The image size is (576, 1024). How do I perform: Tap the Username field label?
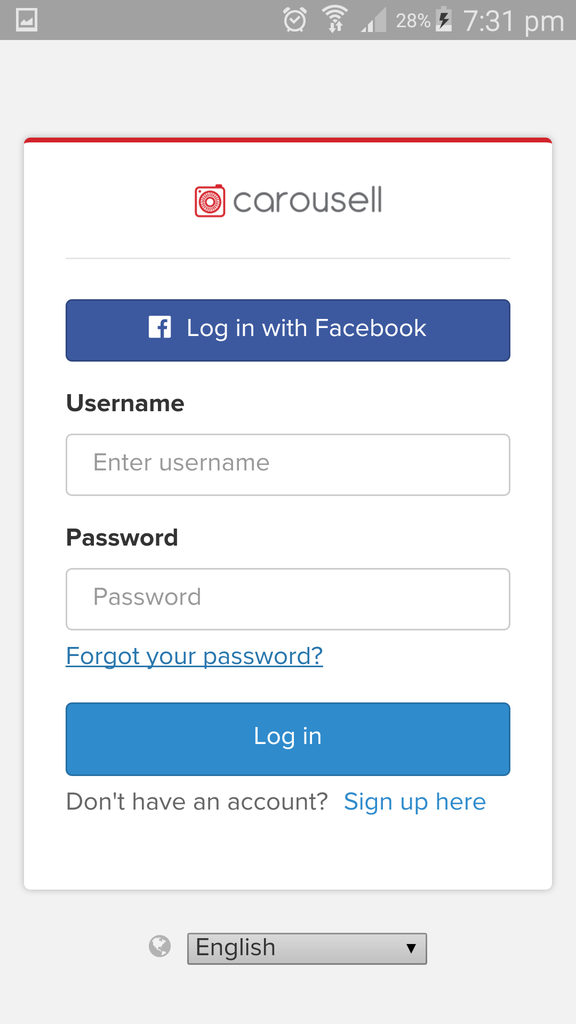(125, 403)
